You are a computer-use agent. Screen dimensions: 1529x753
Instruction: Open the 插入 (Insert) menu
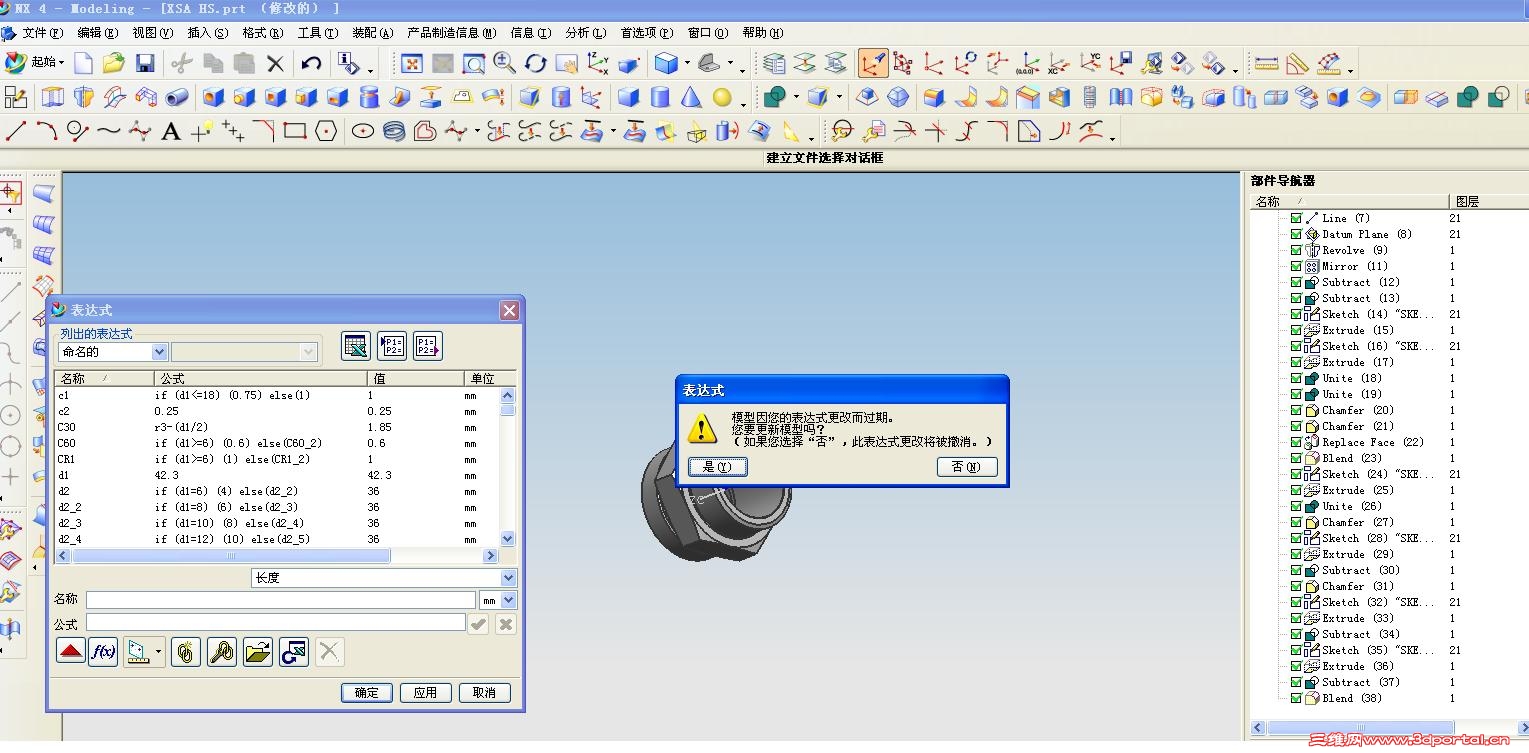click(207, 33)
